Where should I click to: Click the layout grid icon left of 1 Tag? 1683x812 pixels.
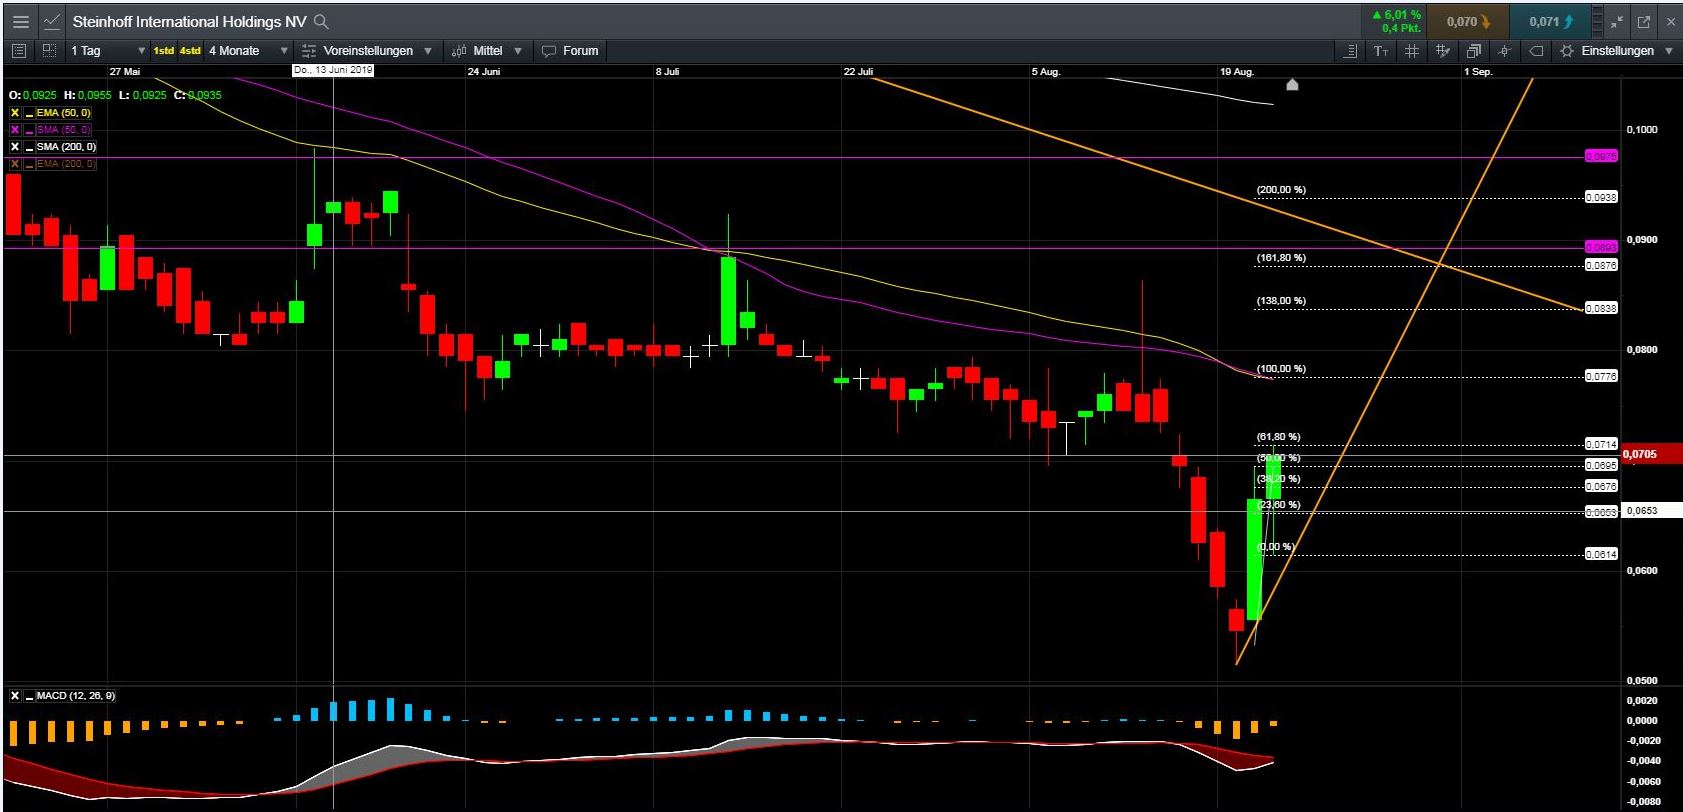click(49, 50)
